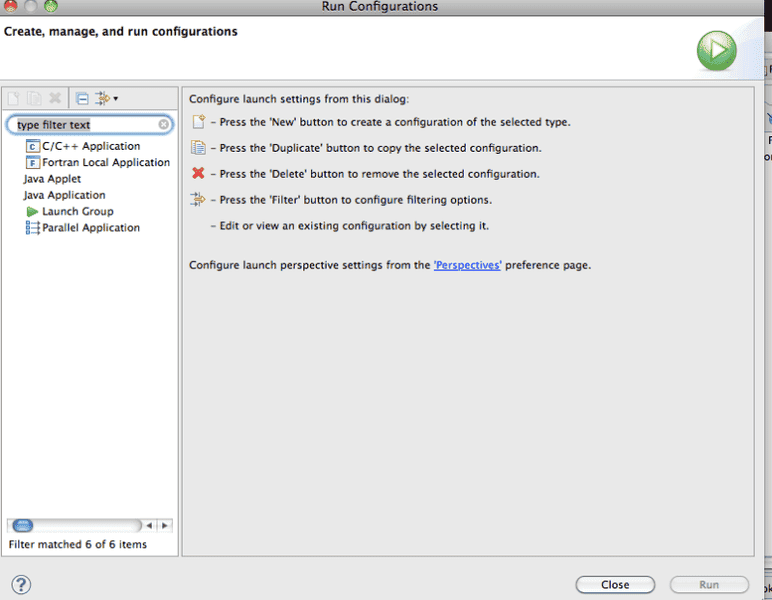
Task: Click the red X Delete configuration toolbar icon
Action: click(55, 98)
